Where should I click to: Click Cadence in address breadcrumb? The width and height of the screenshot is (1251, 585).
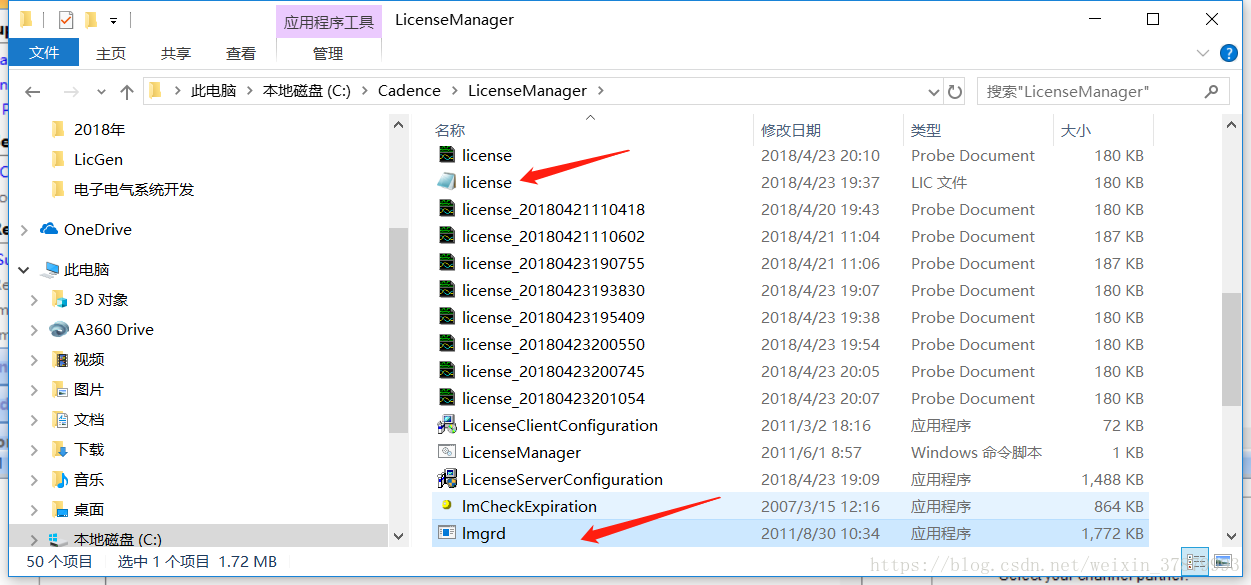(x=409, y=91)
